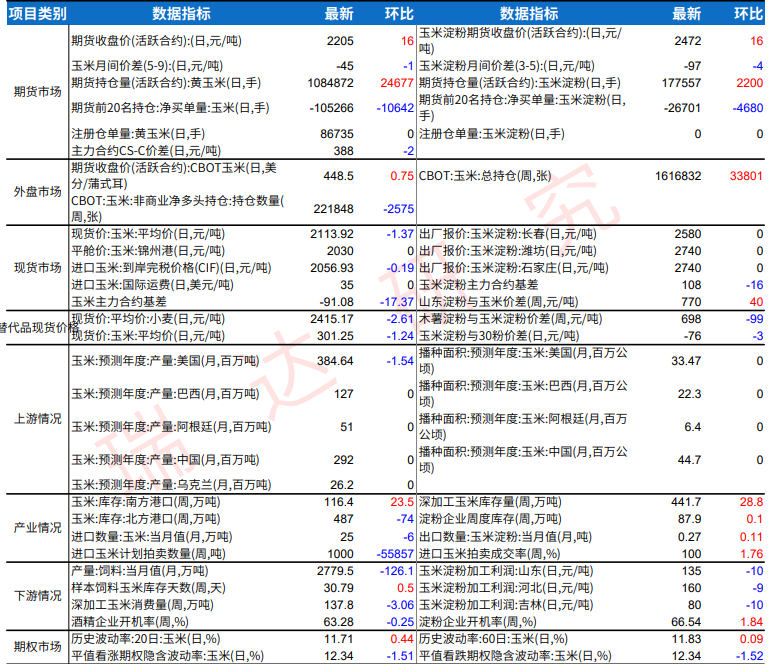Click the CBOT:玉米:总持仓 indicator cell
775x664 pixels.
click(x=485, y=174)
